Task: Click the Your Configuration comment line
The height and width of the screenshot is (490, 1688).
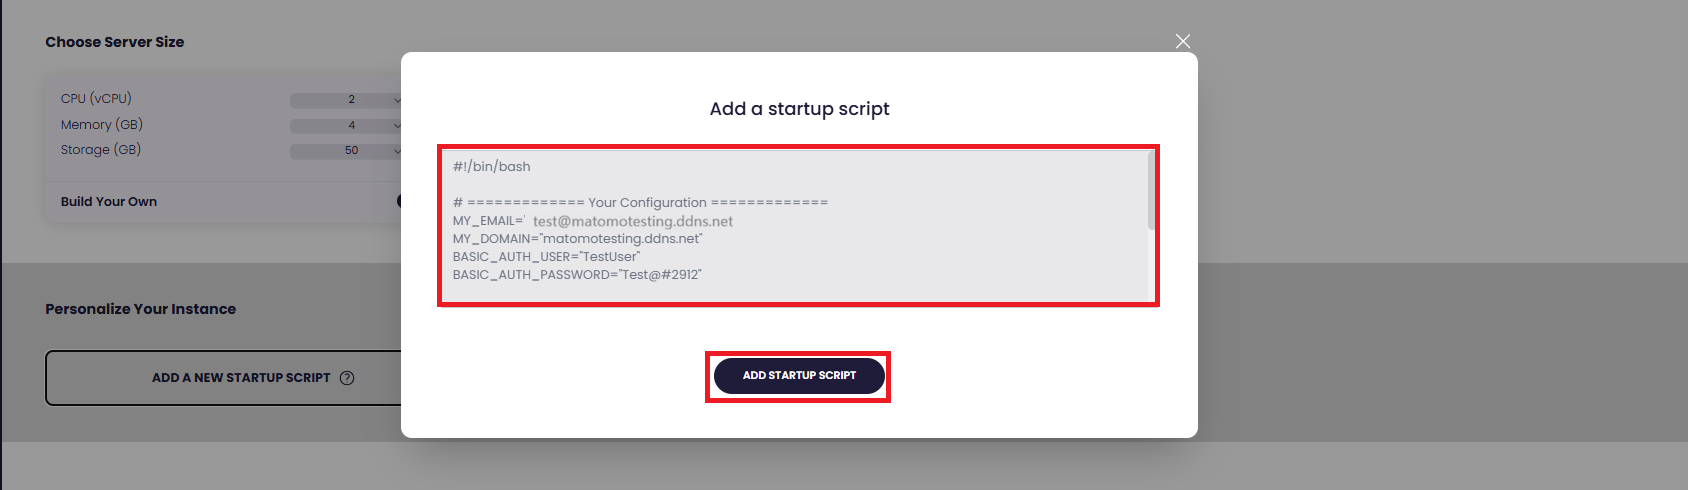Action: click(x=640, y=203)
